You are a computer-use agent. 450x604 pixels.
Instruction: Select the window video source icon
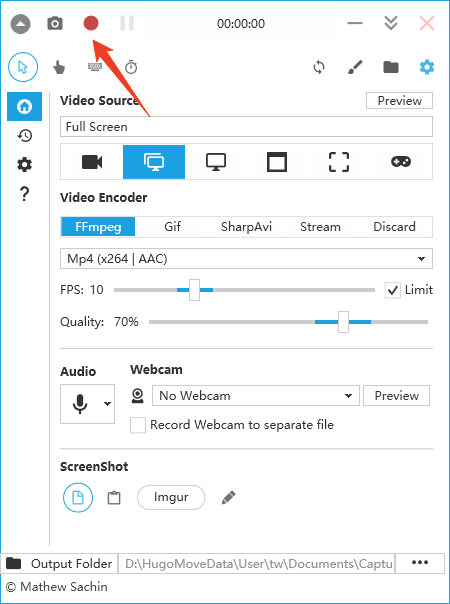coord(277,162)
